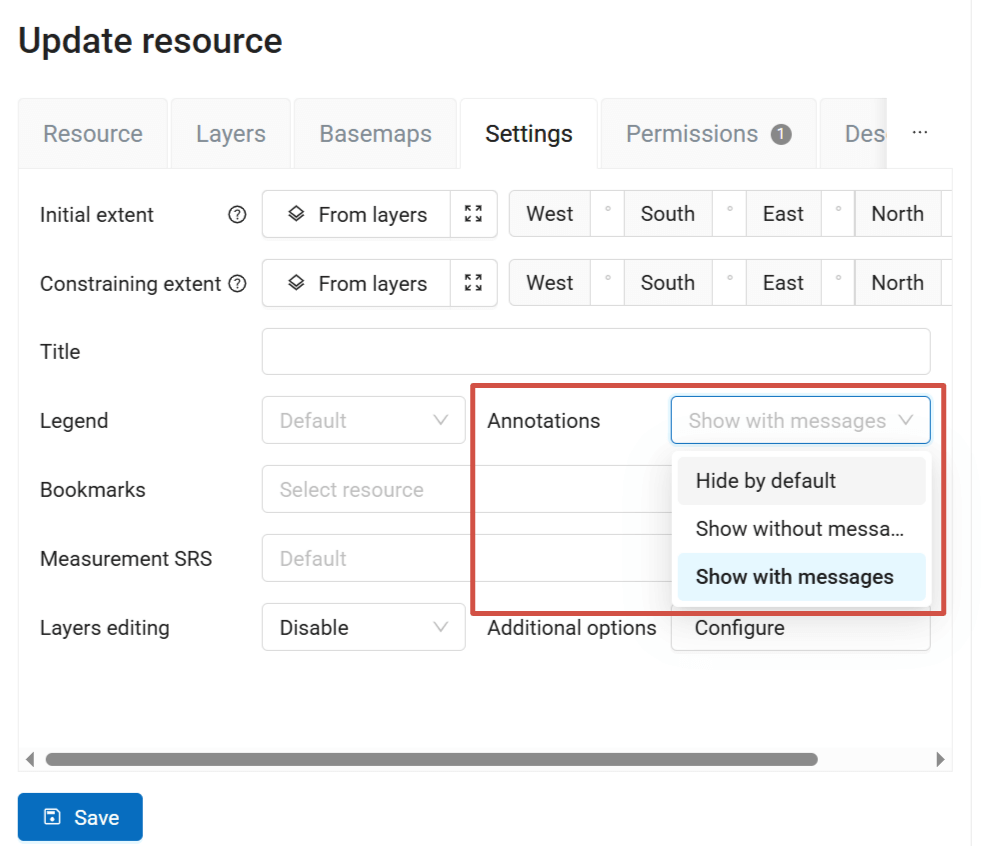
Task: Click the scrollbar left arrow
Action: pyautogui.click(x=30, y=759)
